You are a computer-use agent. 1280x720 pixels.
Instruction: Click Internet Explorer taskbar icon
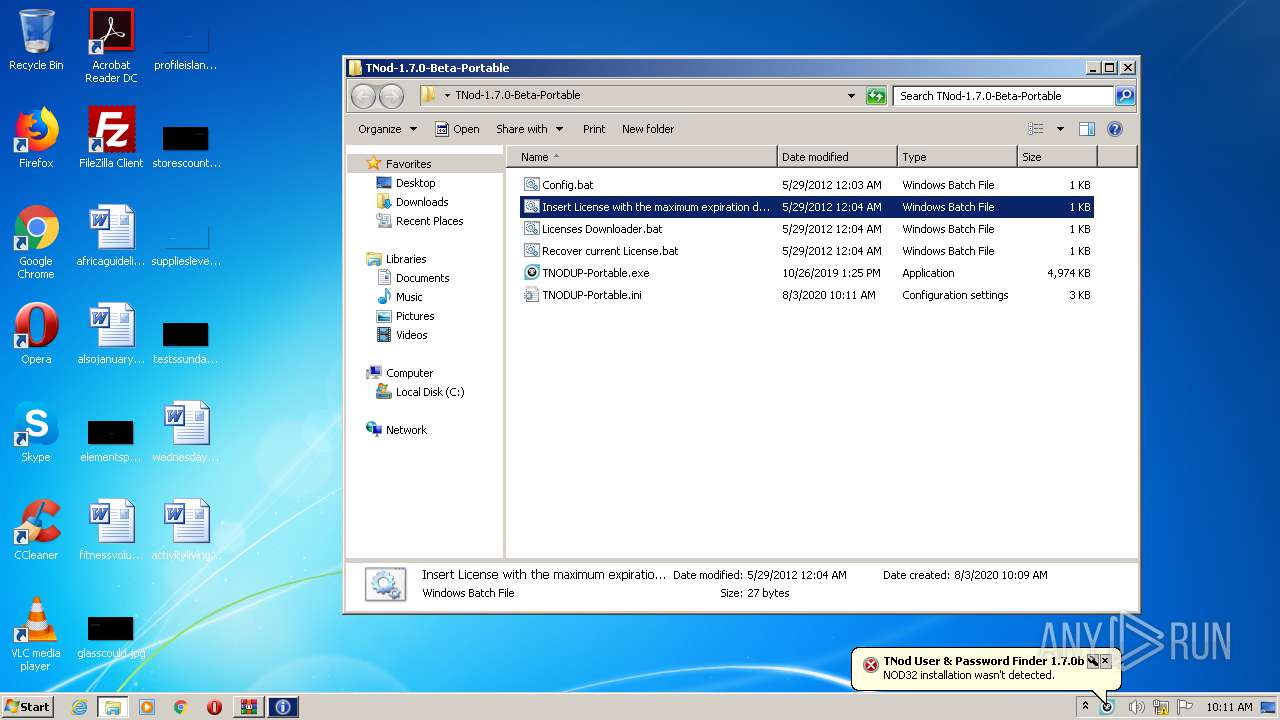[79, 707]
